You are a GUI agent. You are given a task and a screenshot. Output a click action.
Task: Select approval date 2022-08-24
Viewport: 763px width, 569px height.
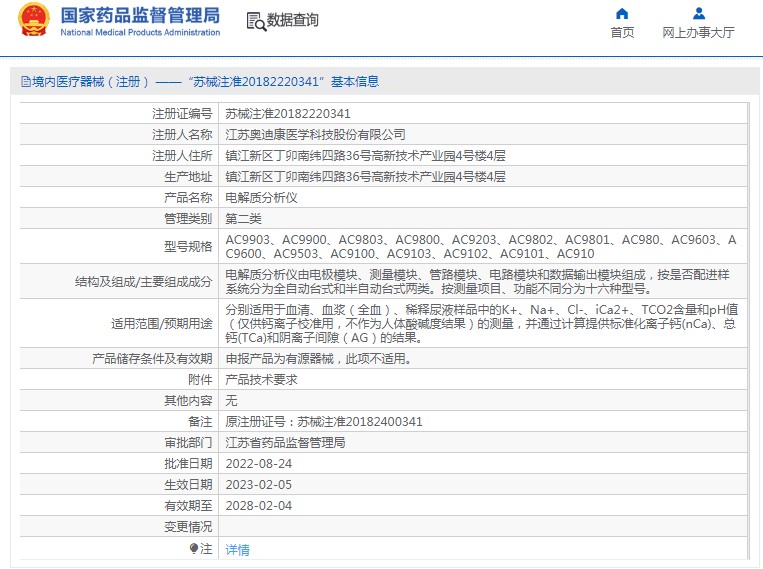pos(258,463)
